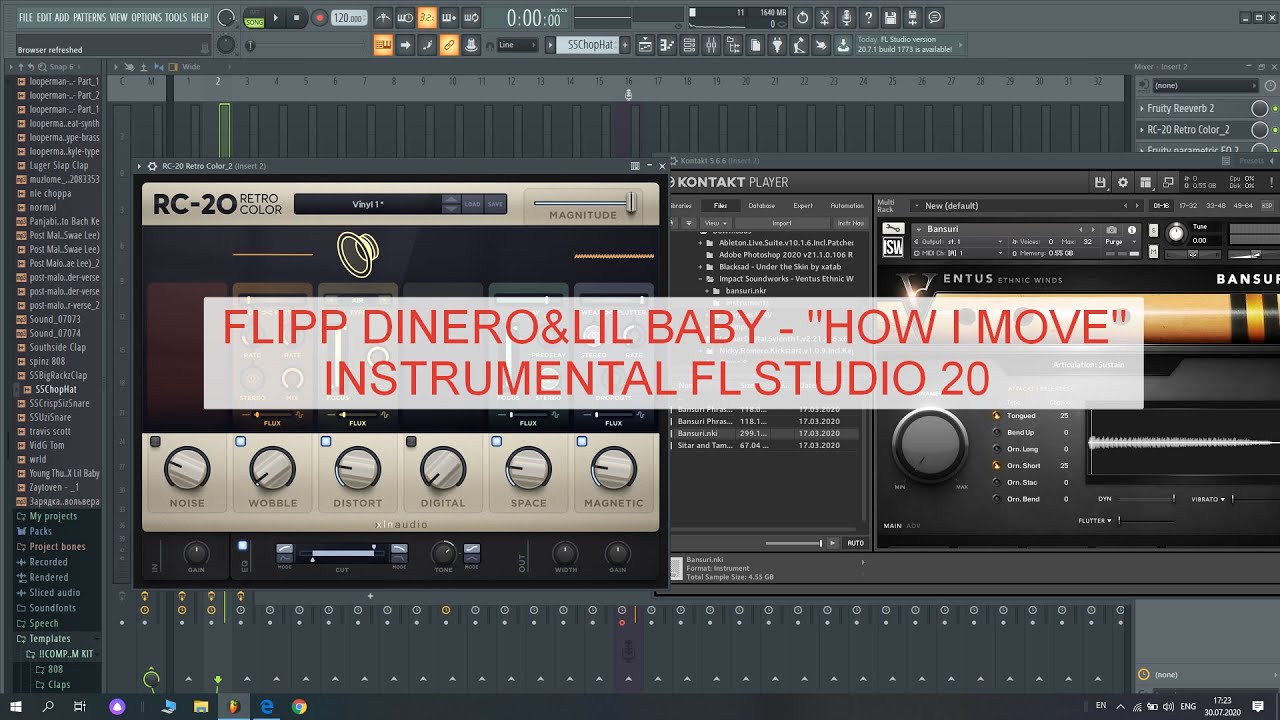The width and height of the screenshot is (1280, 720).
Task: Open the help question mark icon
Action: pyautogui.click(x=868, y=18)
